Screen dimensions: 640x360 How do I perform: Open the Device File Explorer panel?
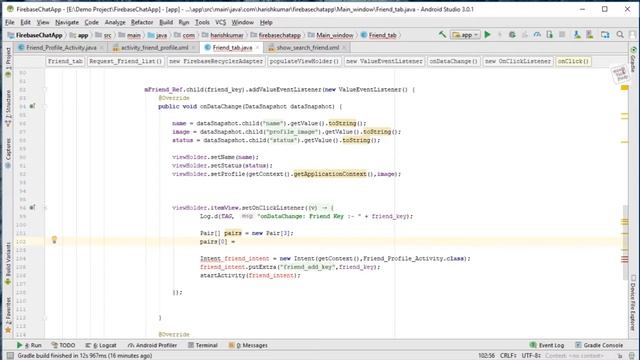[x=633, y=302]
